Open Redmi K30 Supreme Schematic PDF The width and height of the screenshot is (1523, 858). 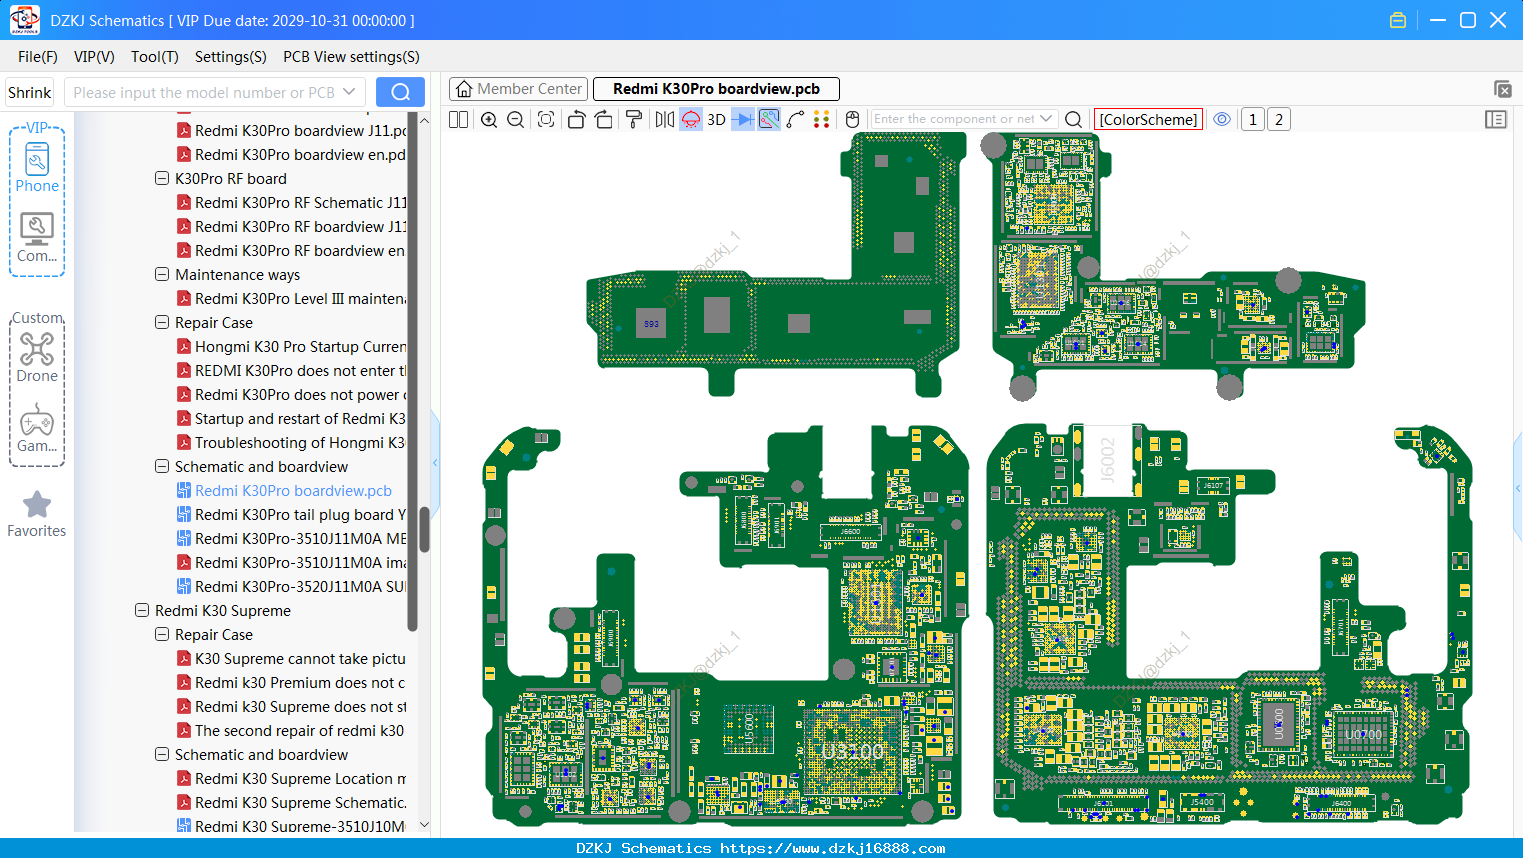click(292, 803)
